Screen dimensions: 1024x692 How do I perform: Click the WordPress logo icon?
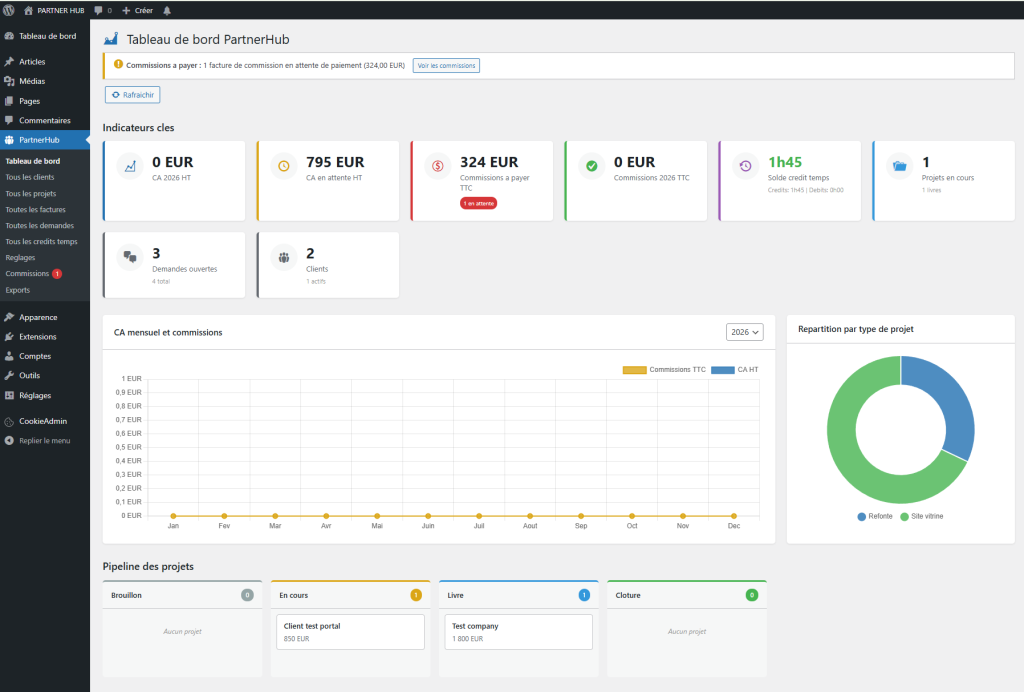9,10
